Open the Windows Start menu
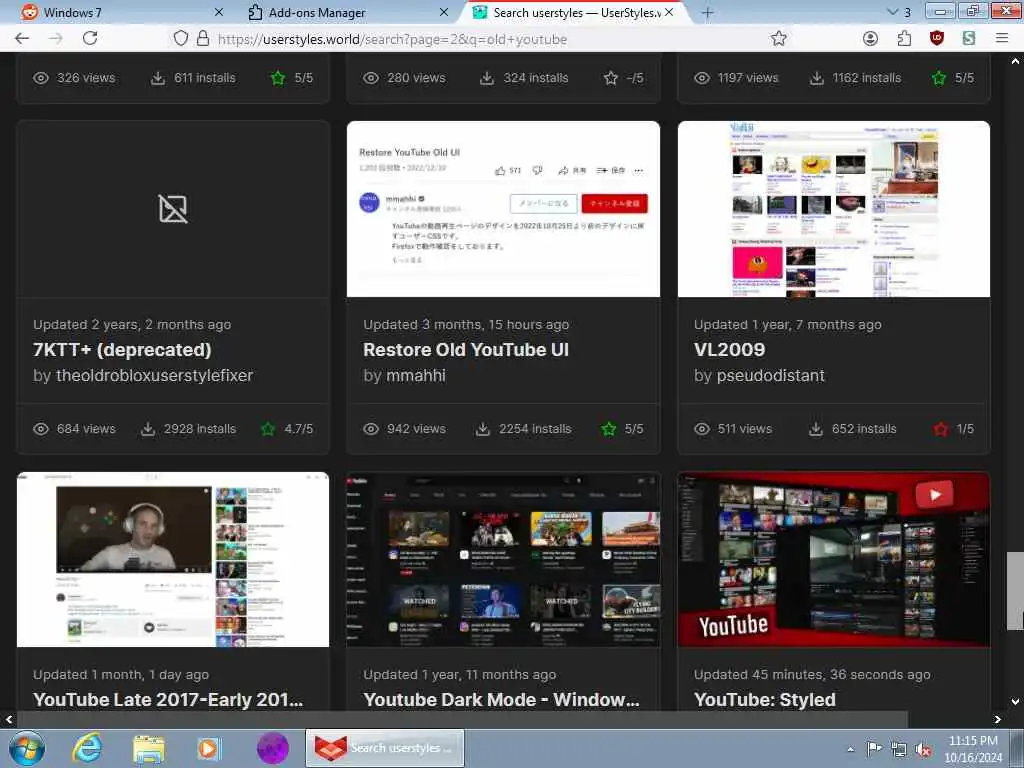This screenshot has height=768, width=1024. (27, 748)
